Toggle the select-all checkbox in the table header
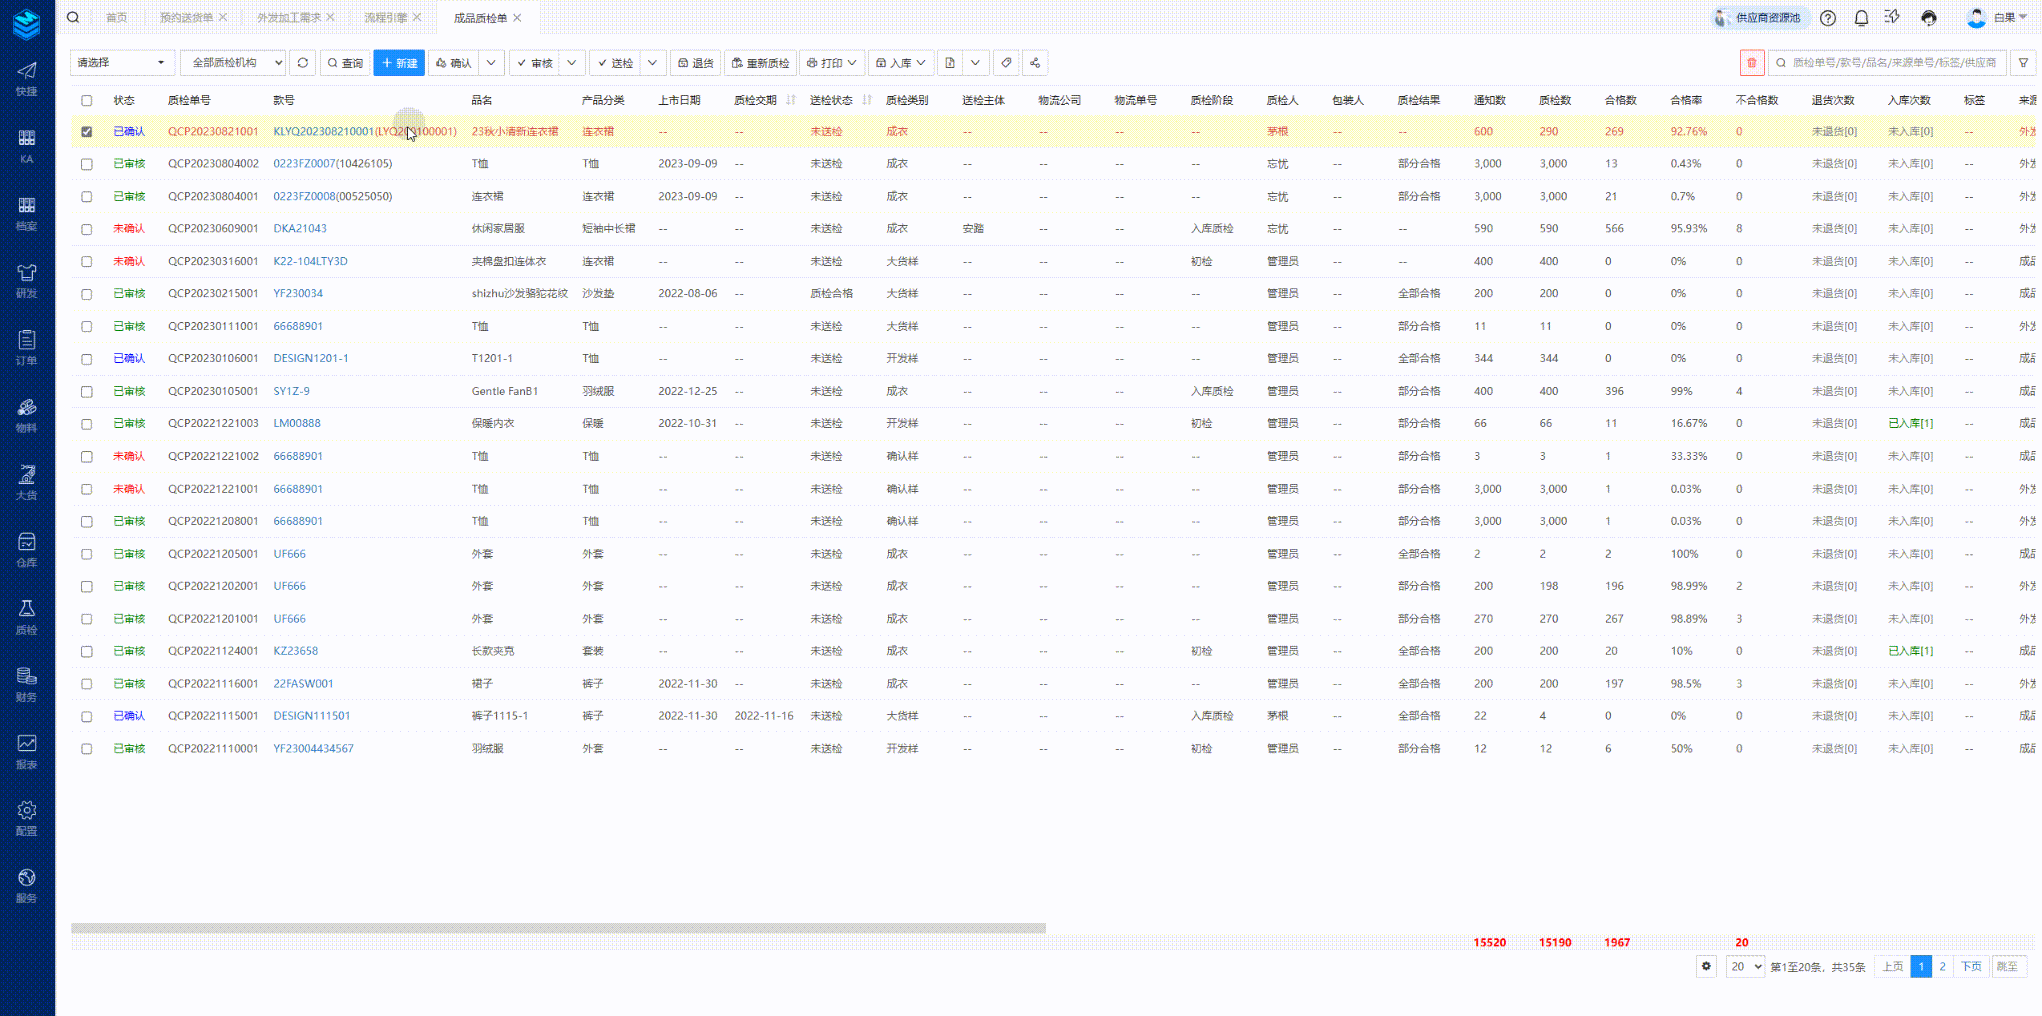The height and width of the screenshot is (1016, 2042). (87, 100)
